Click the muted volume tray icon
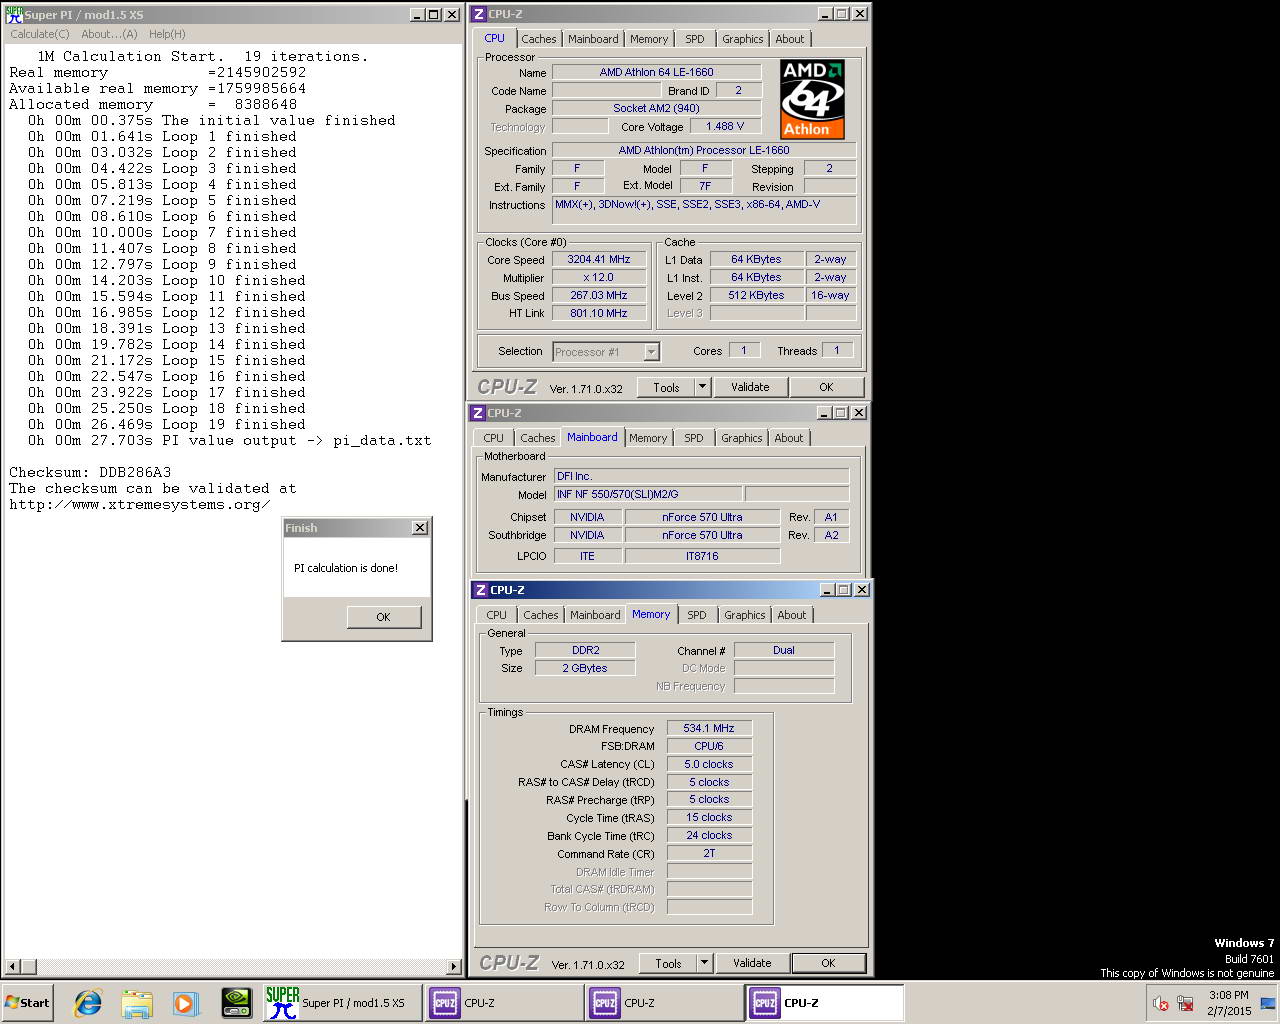Image resolution: width=1280 pixels, height=1024 pixels. click(x=1161, y=1003)
